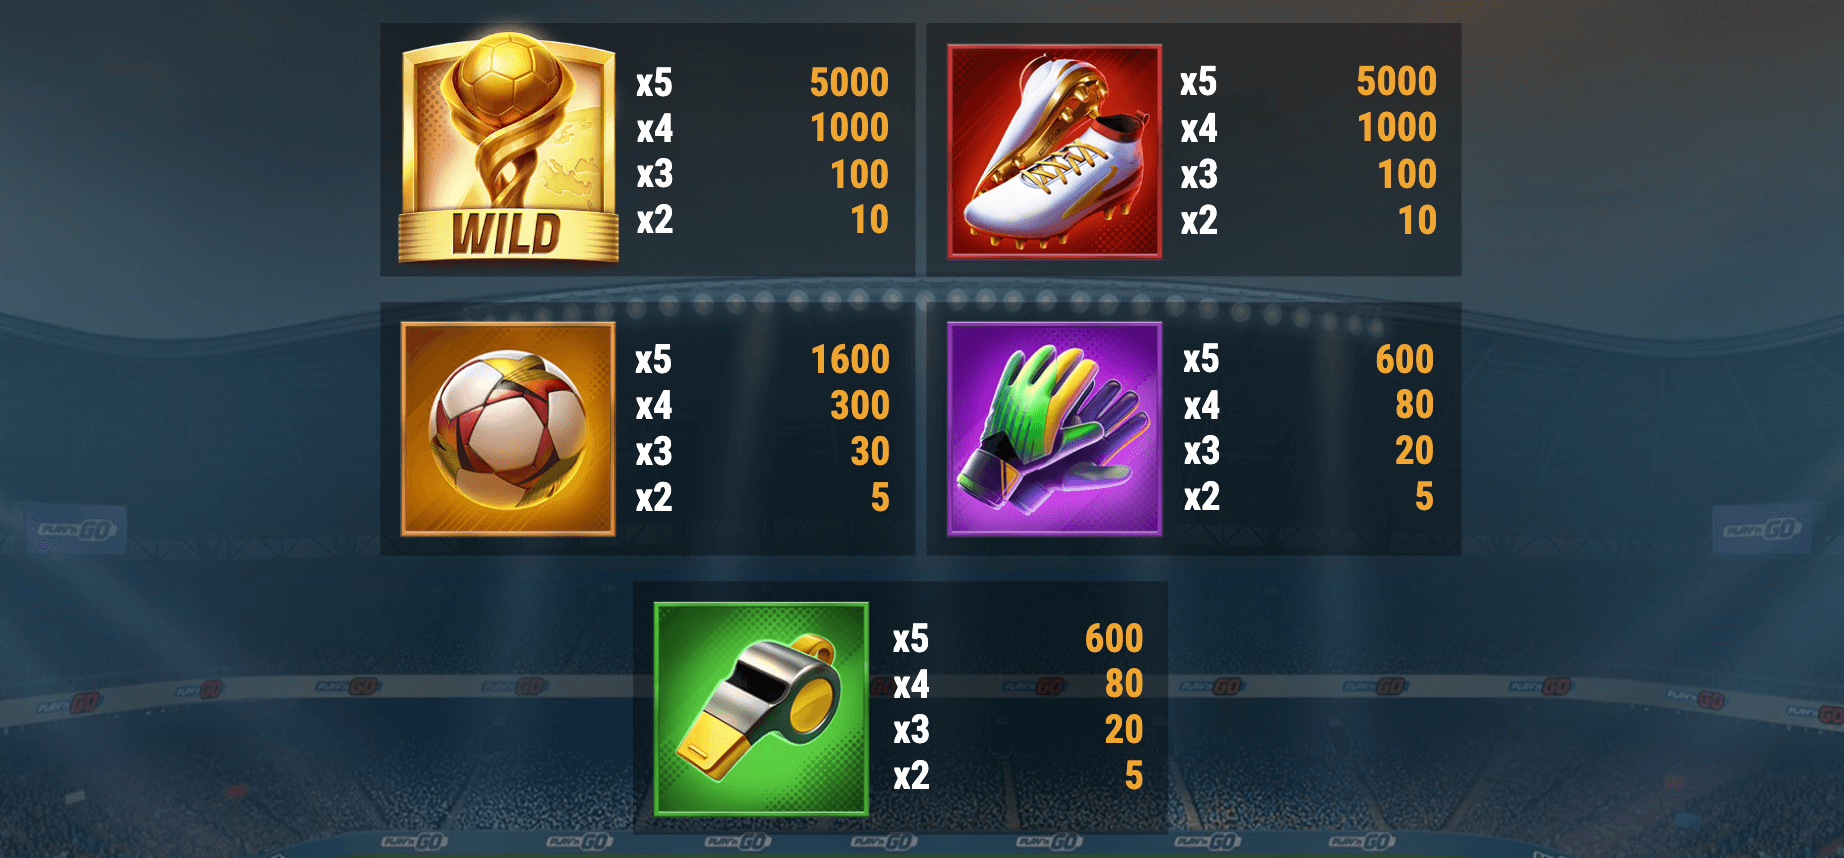Click the x2 multiplier beside WILD symbol
Screen dimensions: 1844x858
coord(655,220)
